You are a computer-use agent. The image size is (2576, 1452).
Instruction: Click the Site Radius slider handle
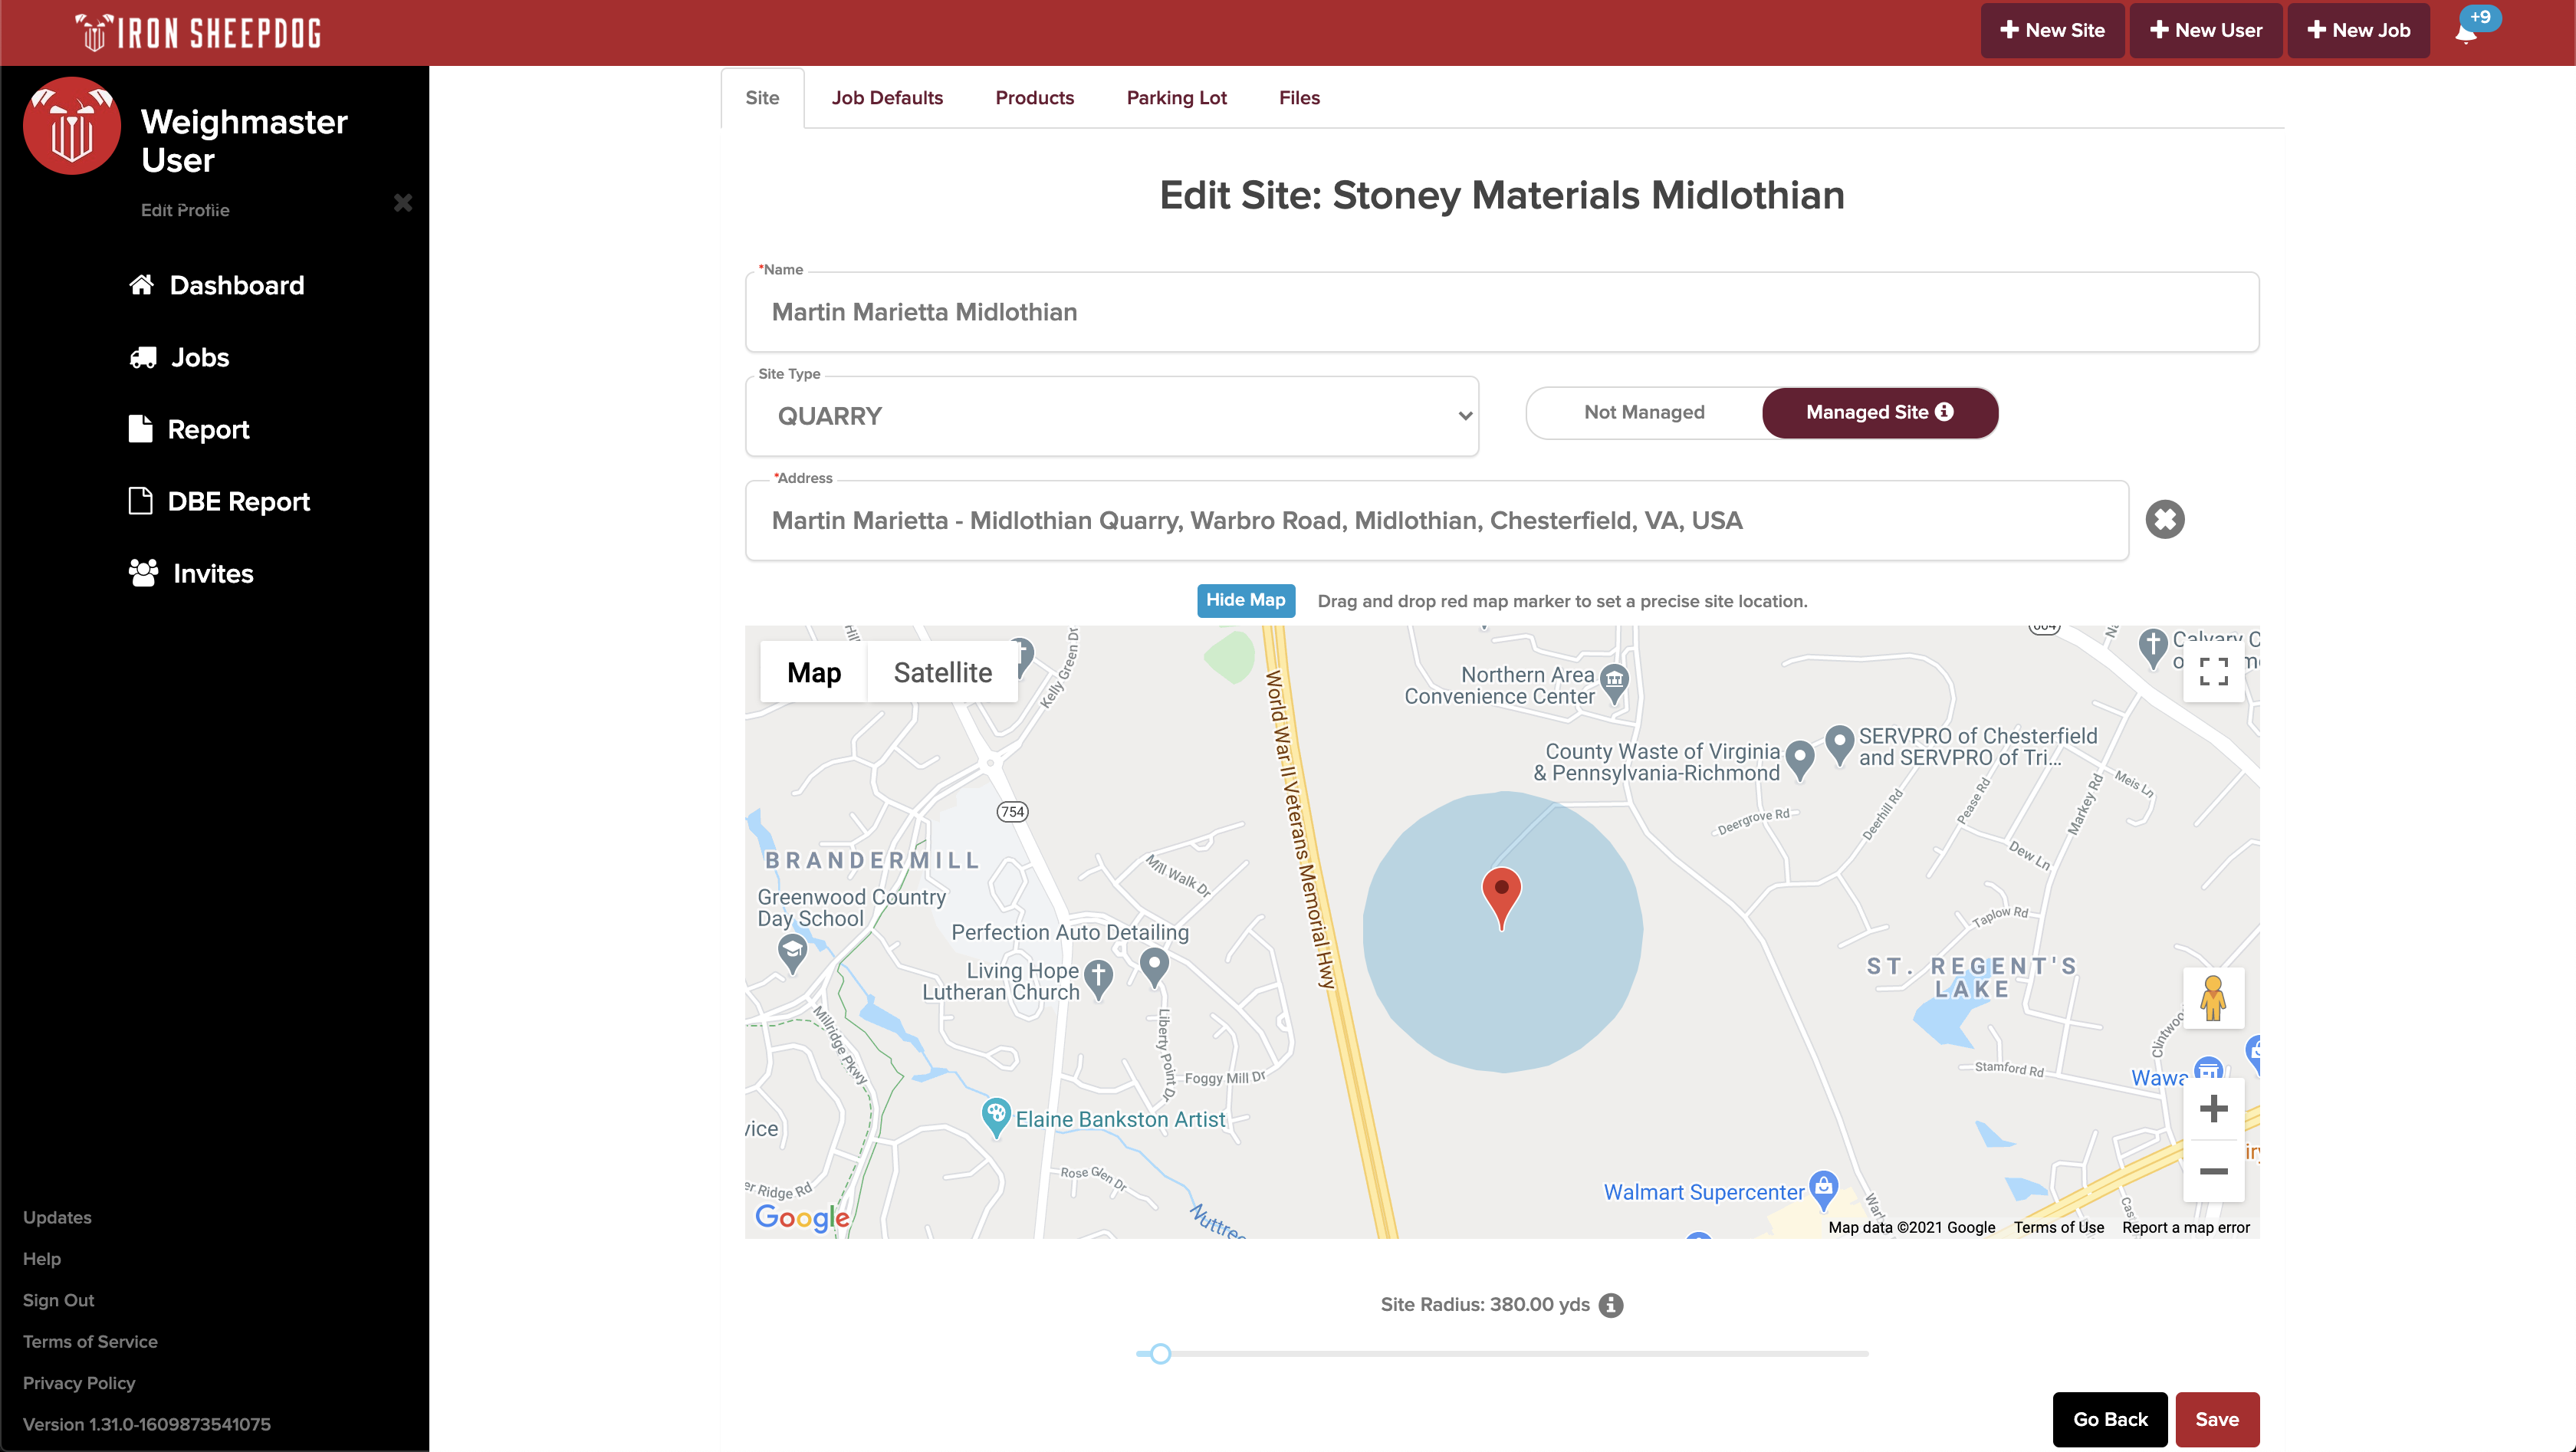point(1160,1354)
